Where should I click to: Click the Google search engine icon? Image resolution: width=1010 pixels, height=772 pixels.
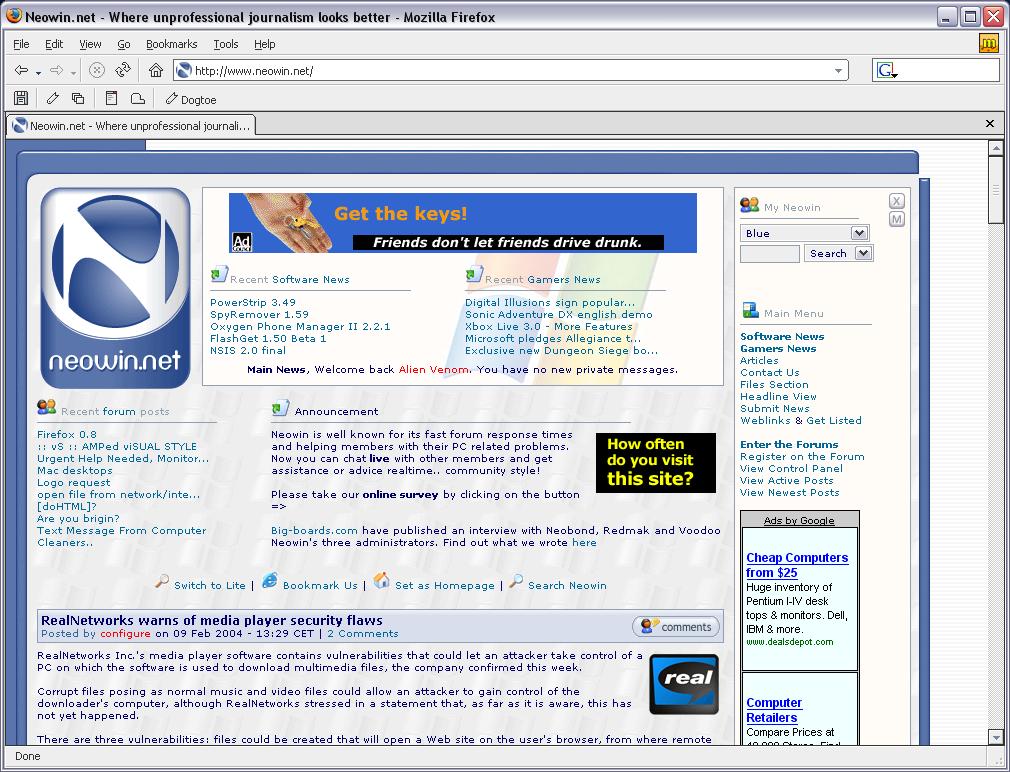[x=886, y=70]
